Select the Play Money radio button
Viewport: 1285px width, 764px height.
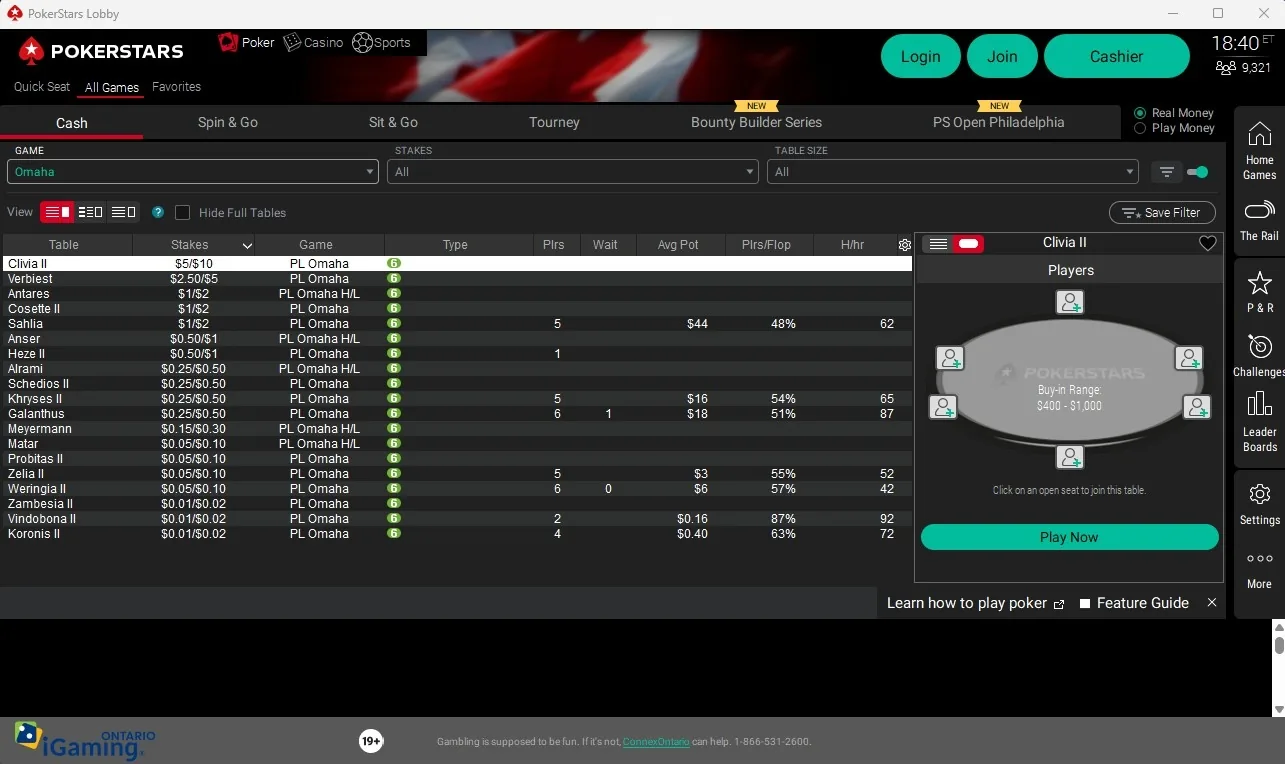click(1140, 128)
